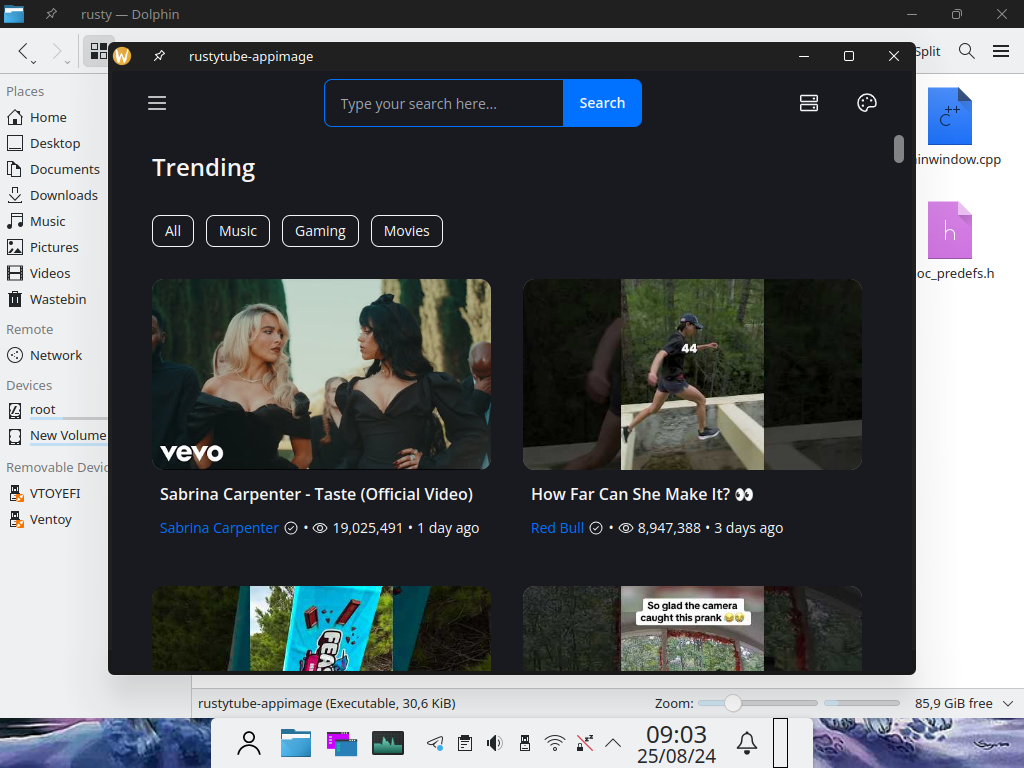This screenshot has height=768, width=1024.
Task: Select the mainwindow.cpp file icon
Action: [x=950, y=116]
